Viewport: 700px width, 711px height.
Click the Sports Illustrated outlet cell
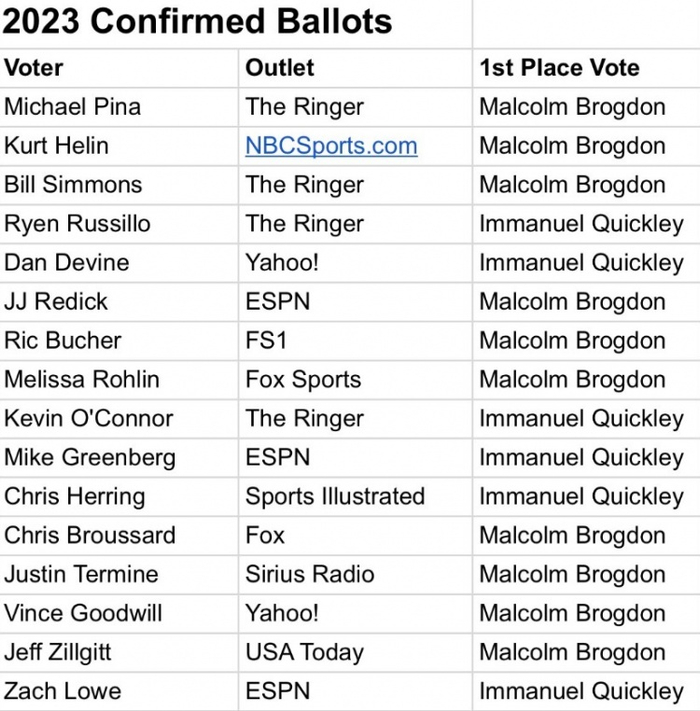tap(335, 497)
